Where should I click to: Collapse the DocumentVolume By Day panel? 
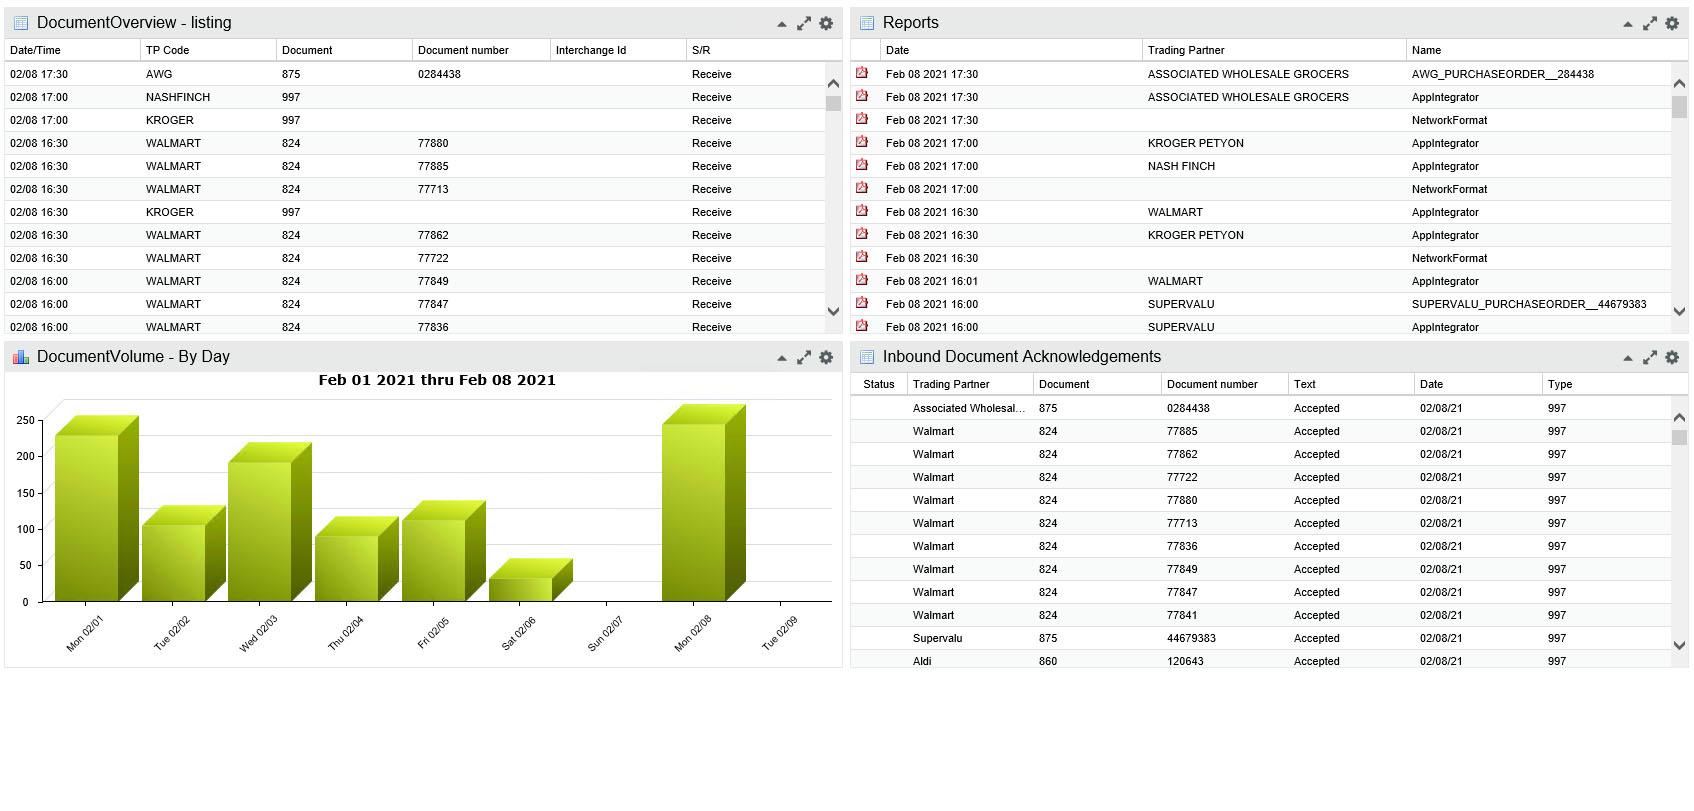click(781, 358)
